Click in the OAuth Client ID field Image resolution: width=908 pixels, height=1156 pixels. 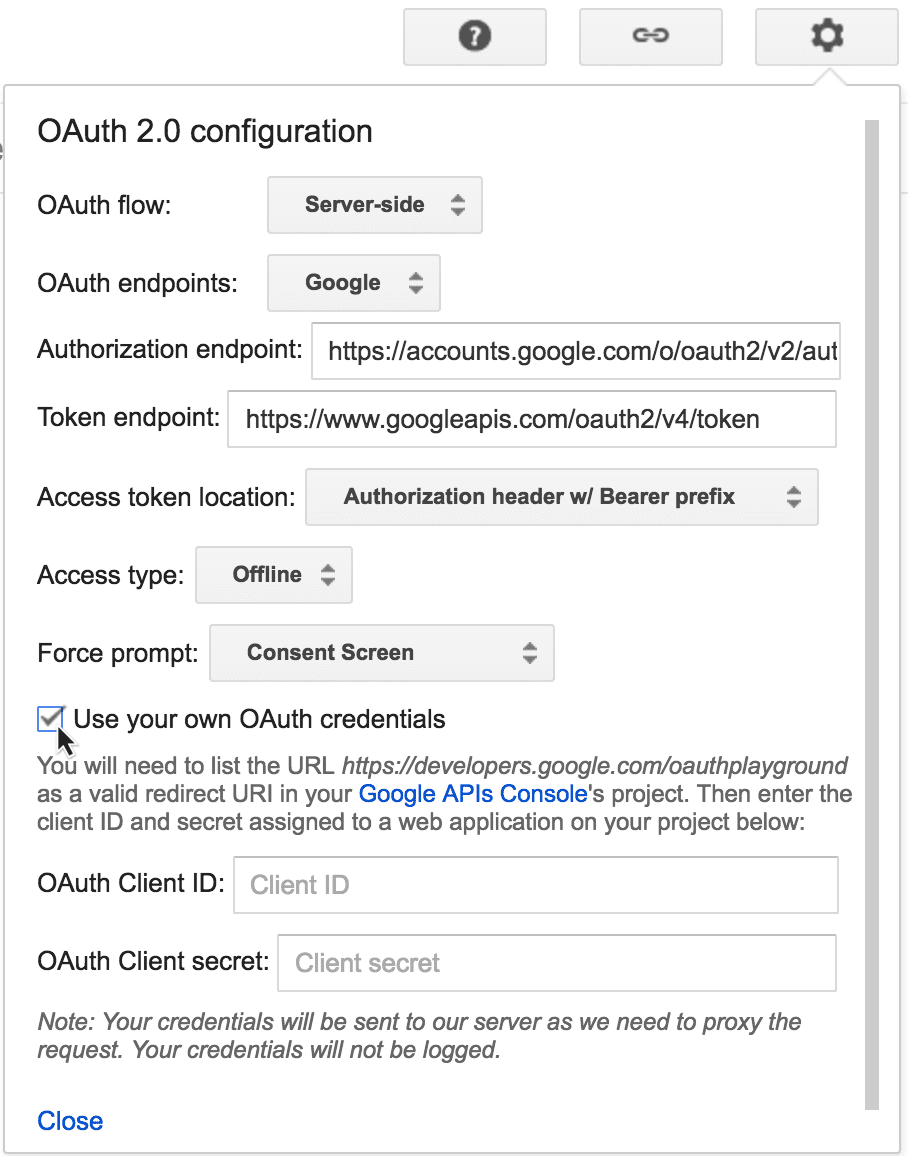[535, 885]
